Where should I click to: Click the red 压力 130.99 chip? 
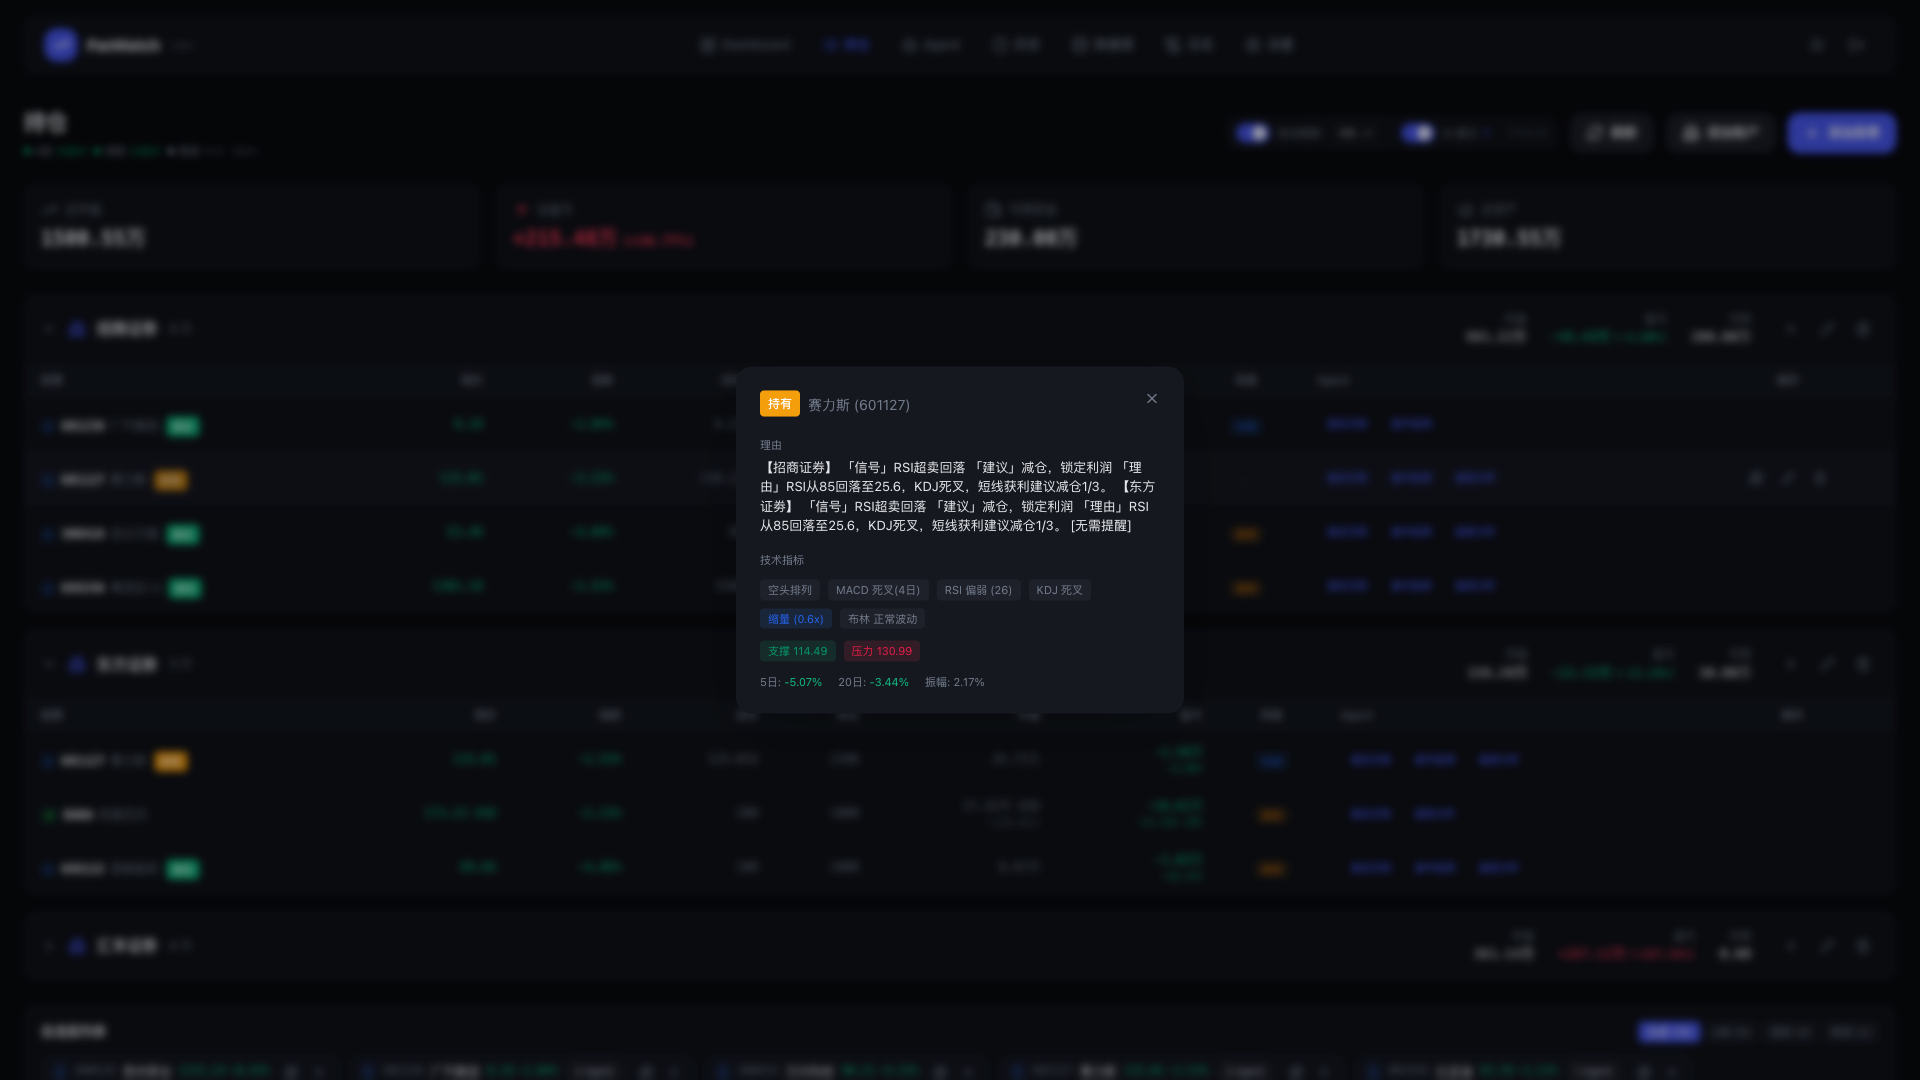[881, 651]
